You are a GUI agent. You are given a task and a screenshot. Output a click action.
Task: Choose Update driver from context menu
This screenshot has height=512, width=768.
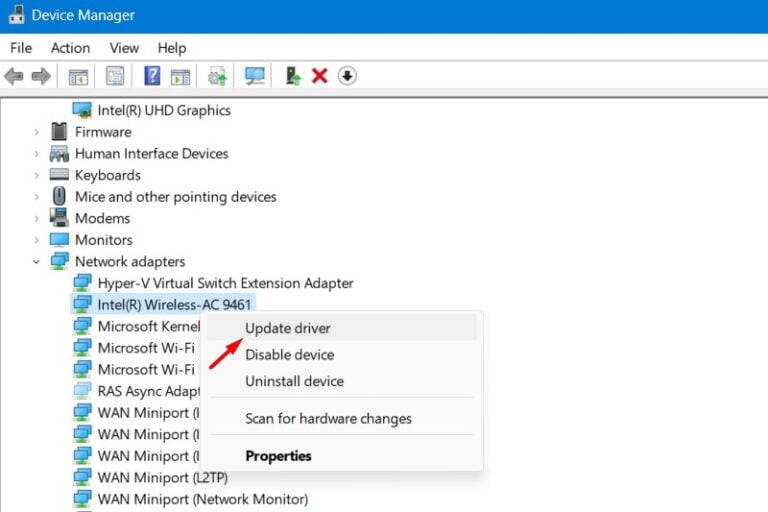(341, 328)
